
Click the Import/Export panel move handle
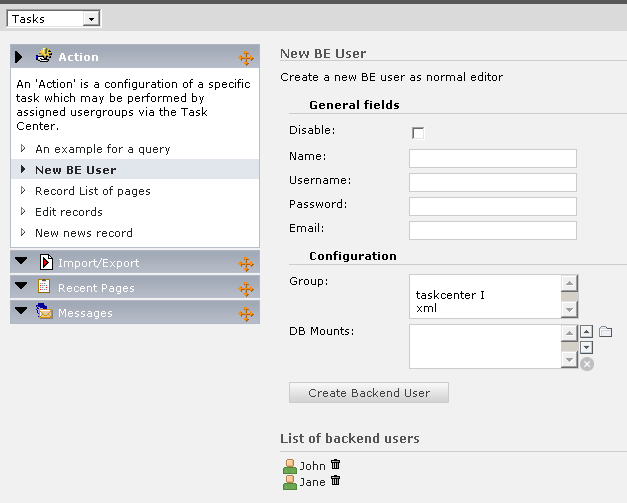(246, 264)
